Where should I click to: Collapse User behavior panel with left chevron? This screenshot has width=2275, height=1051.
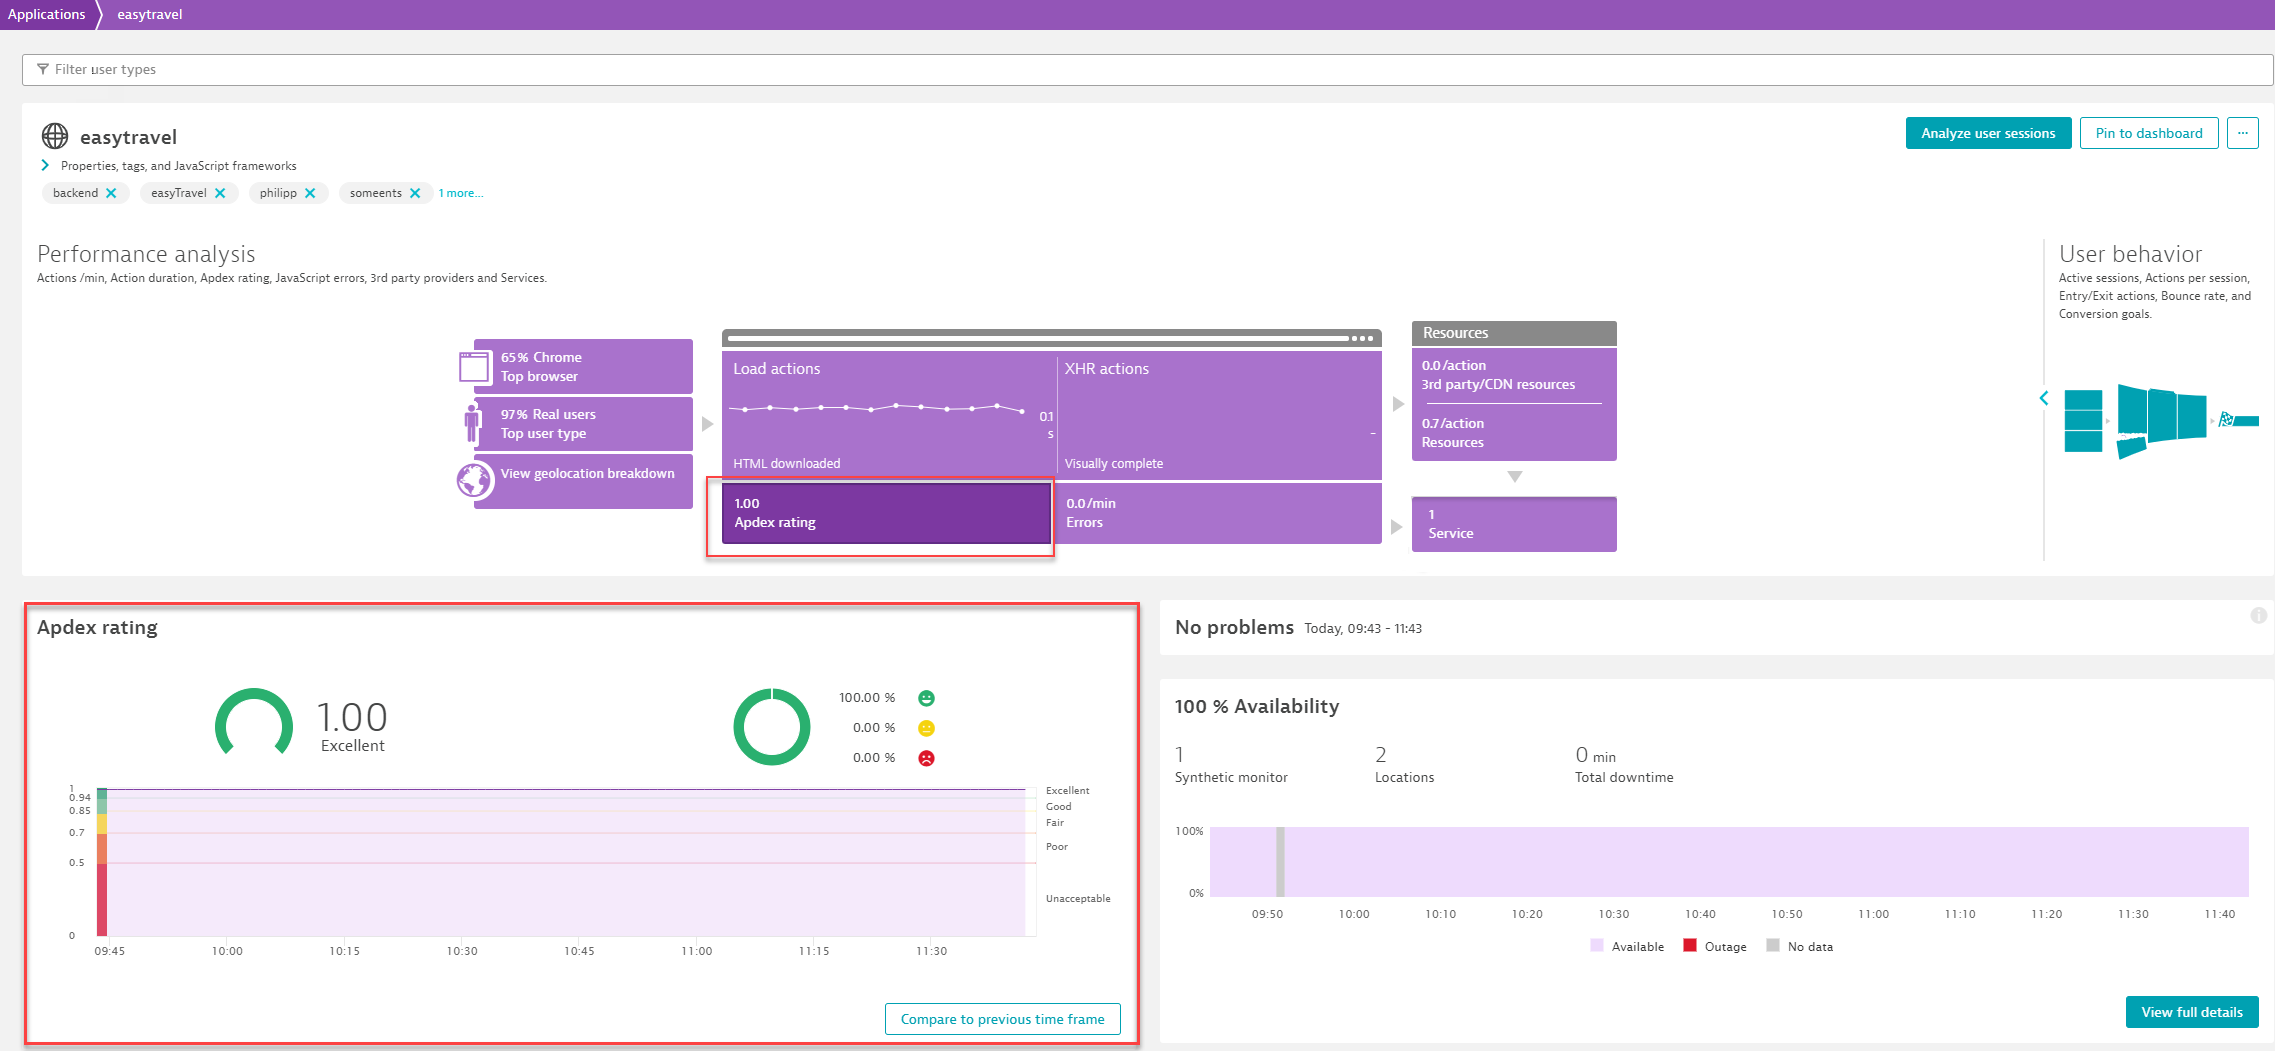point(2044,398)
